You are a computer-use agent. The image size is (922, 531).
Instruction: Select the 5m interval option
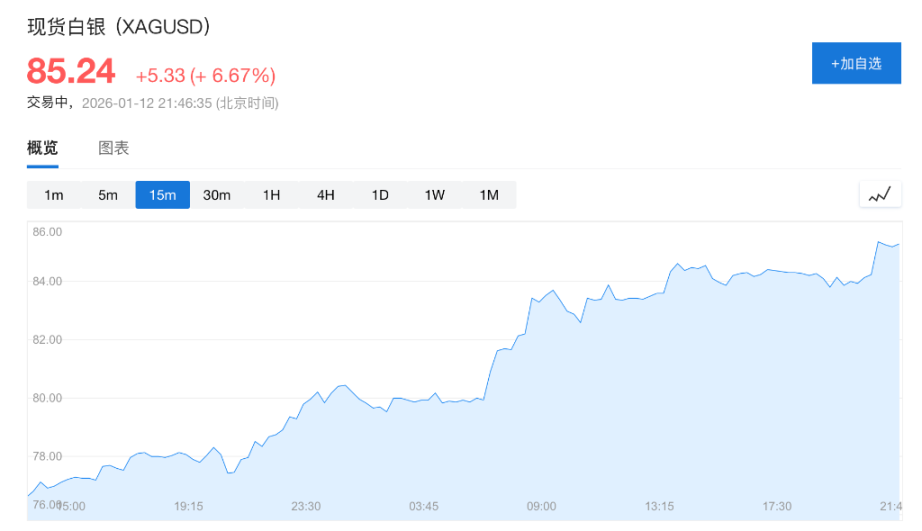click(x=108, y=195)
